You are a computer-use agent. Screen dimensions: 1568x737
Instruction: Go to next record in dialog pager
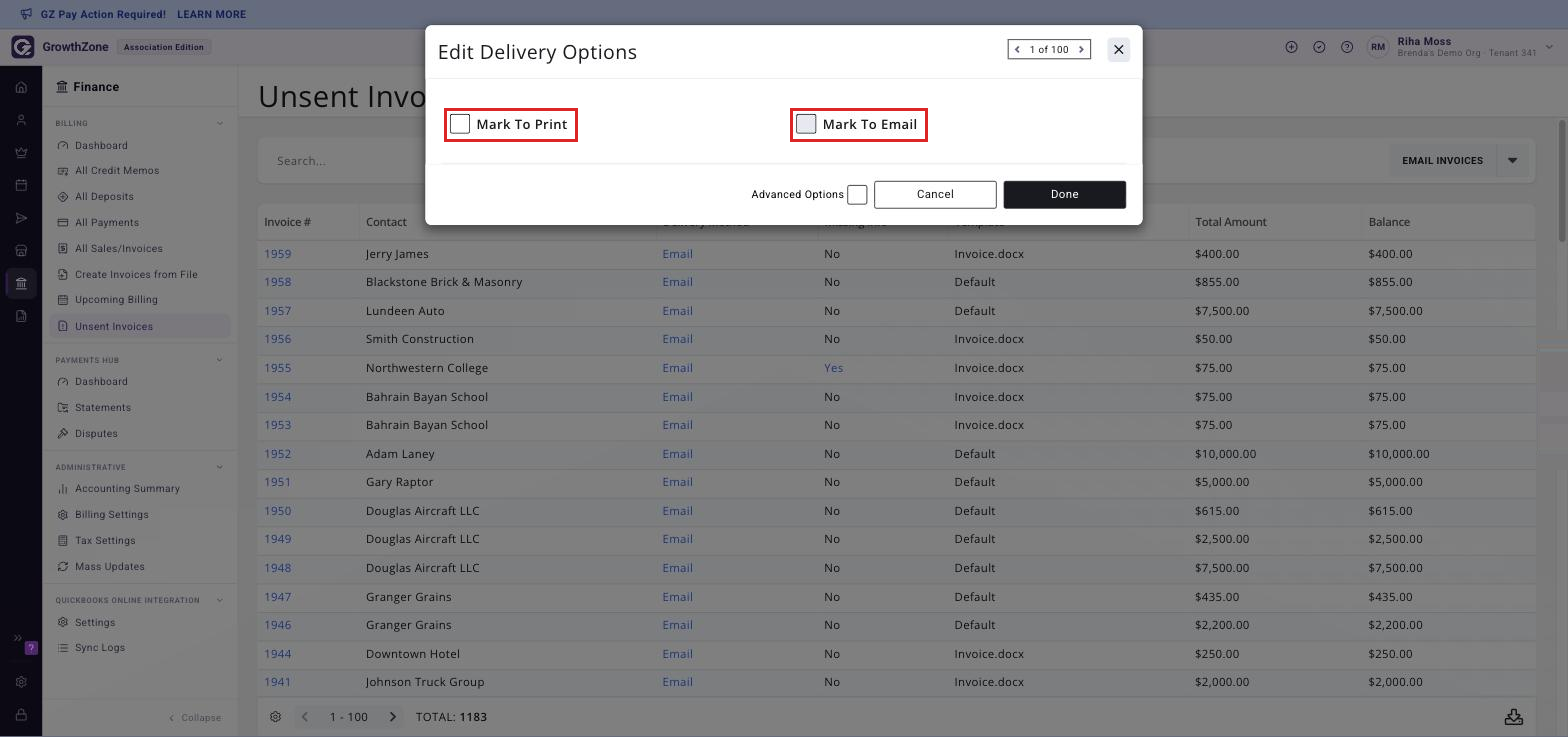(x=1081, y=49)
